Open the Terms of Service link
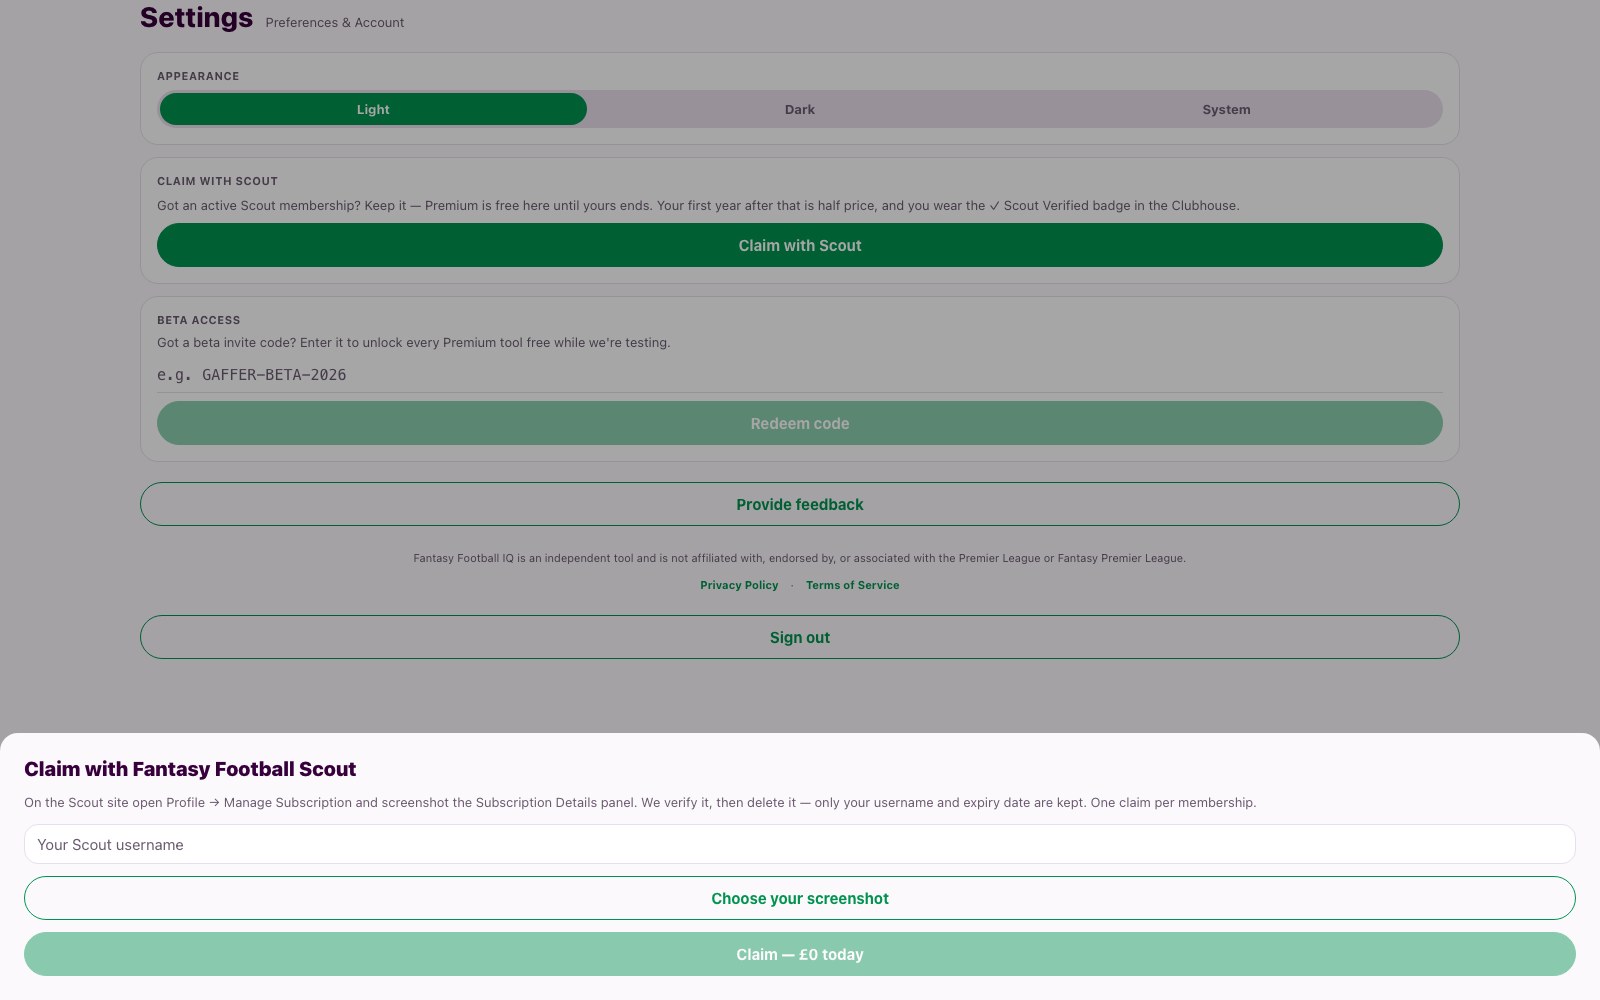 point(853,585)
